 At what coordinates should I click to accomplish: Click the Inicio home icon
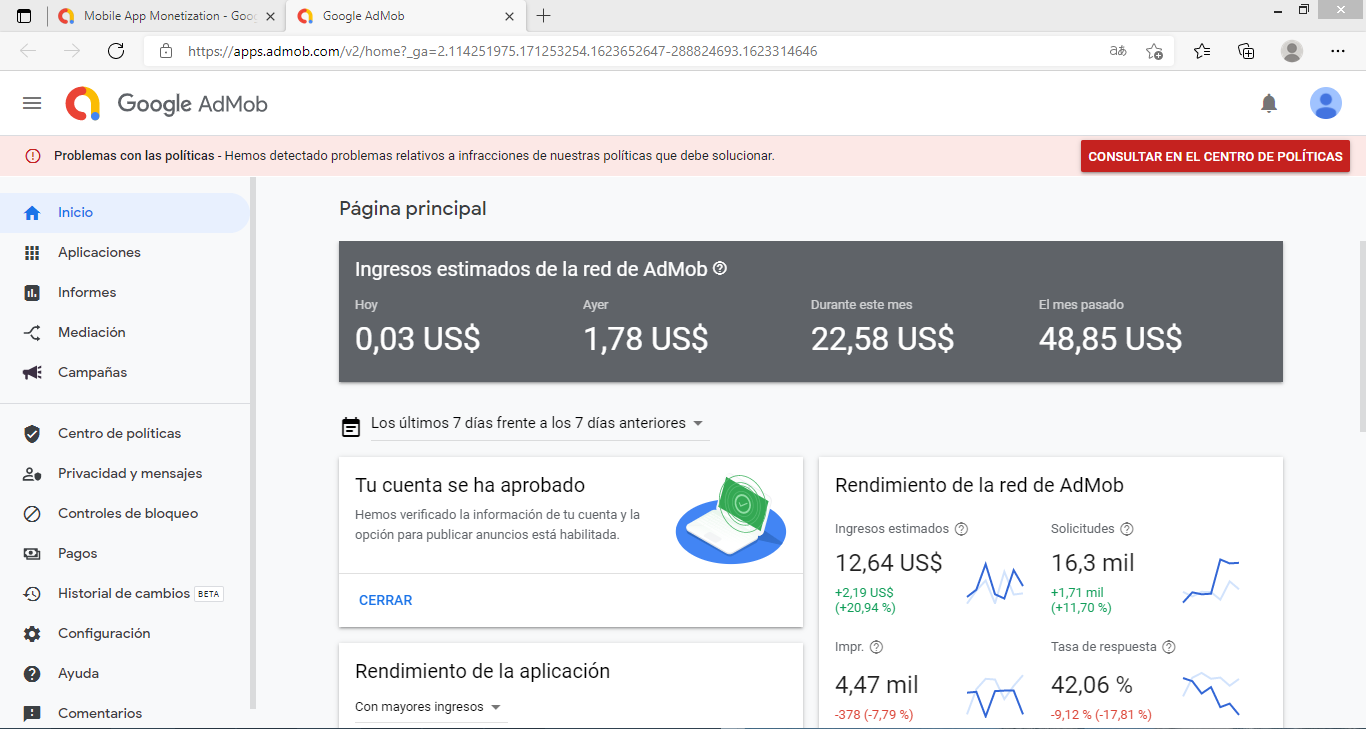click(x=32, y=213)
